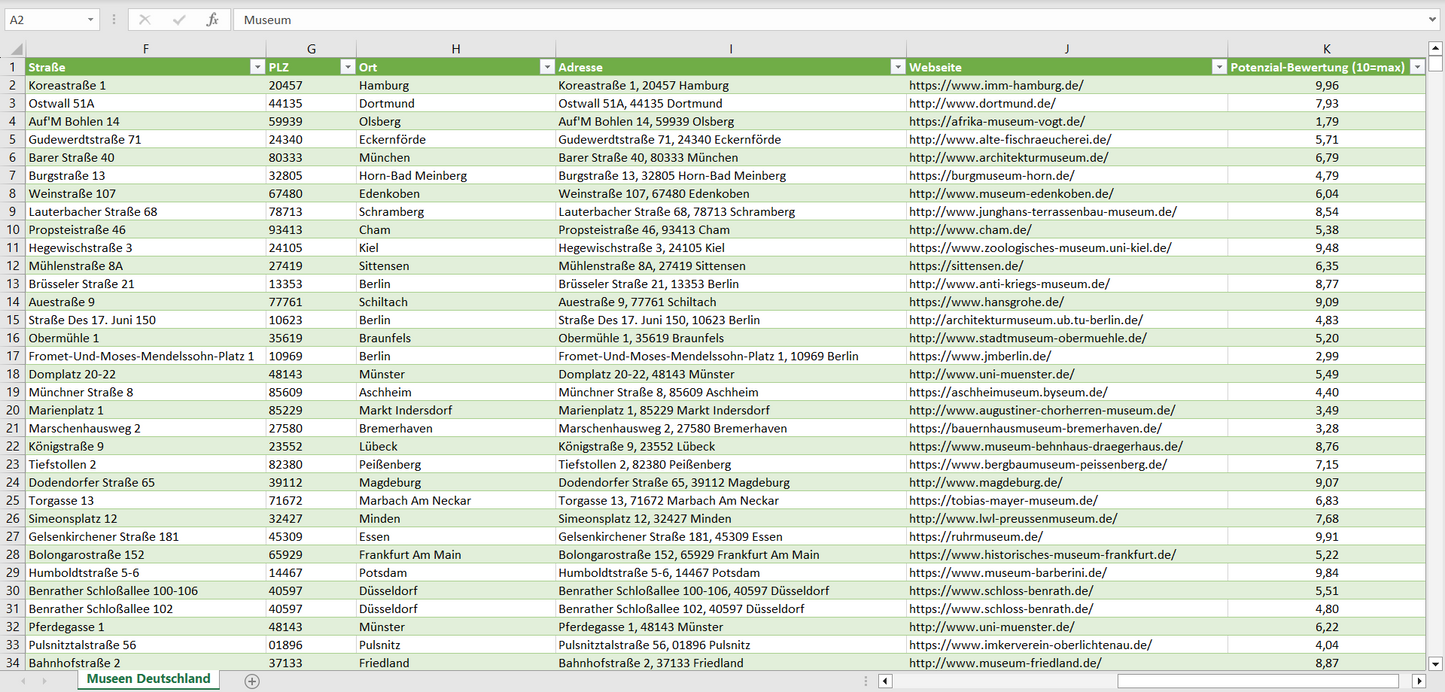Open the Potenzial-Bewertung filter dropdown

1417,67
